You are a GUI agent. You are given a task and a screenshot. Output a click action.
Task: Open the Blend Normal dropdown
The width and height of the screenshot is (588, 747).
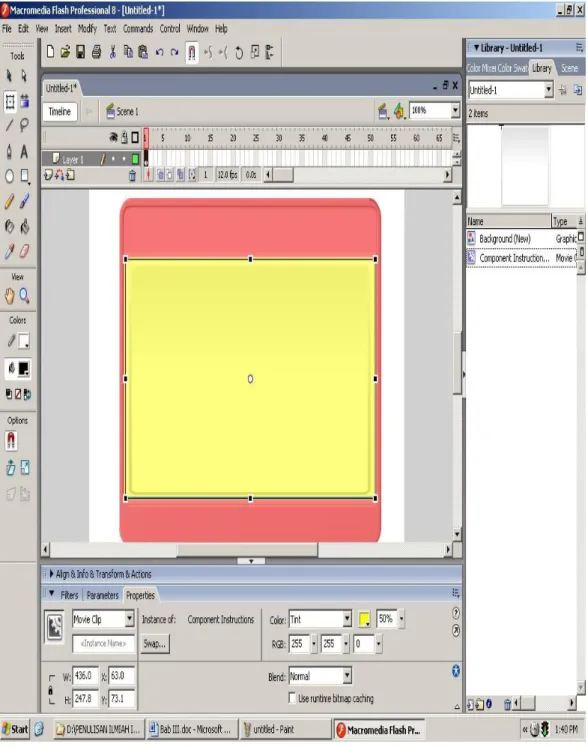(347, 676)
